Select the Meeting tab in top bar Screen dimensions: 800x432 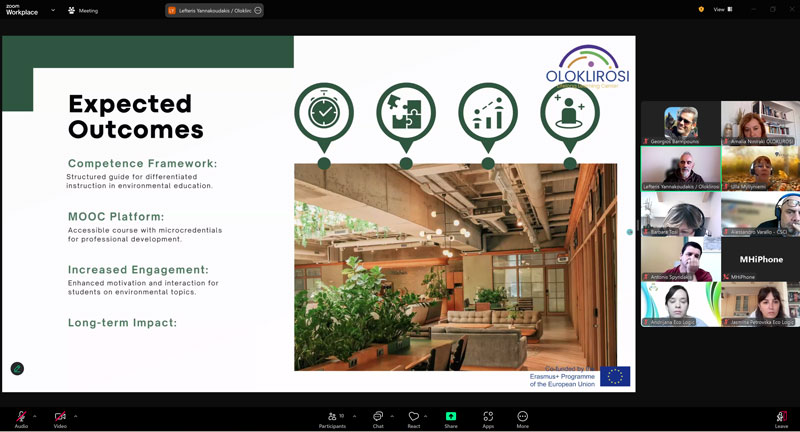coord(83,10)
